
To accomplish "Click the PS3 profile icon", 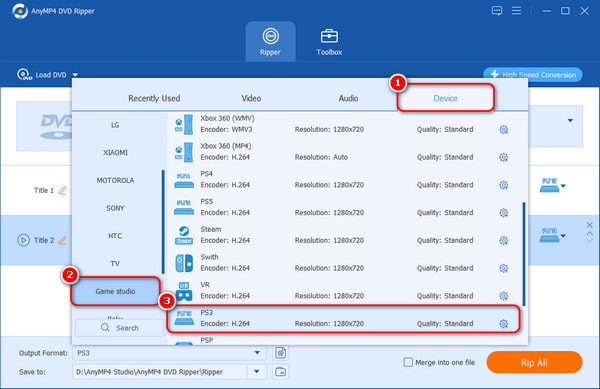I will point(184,318).
